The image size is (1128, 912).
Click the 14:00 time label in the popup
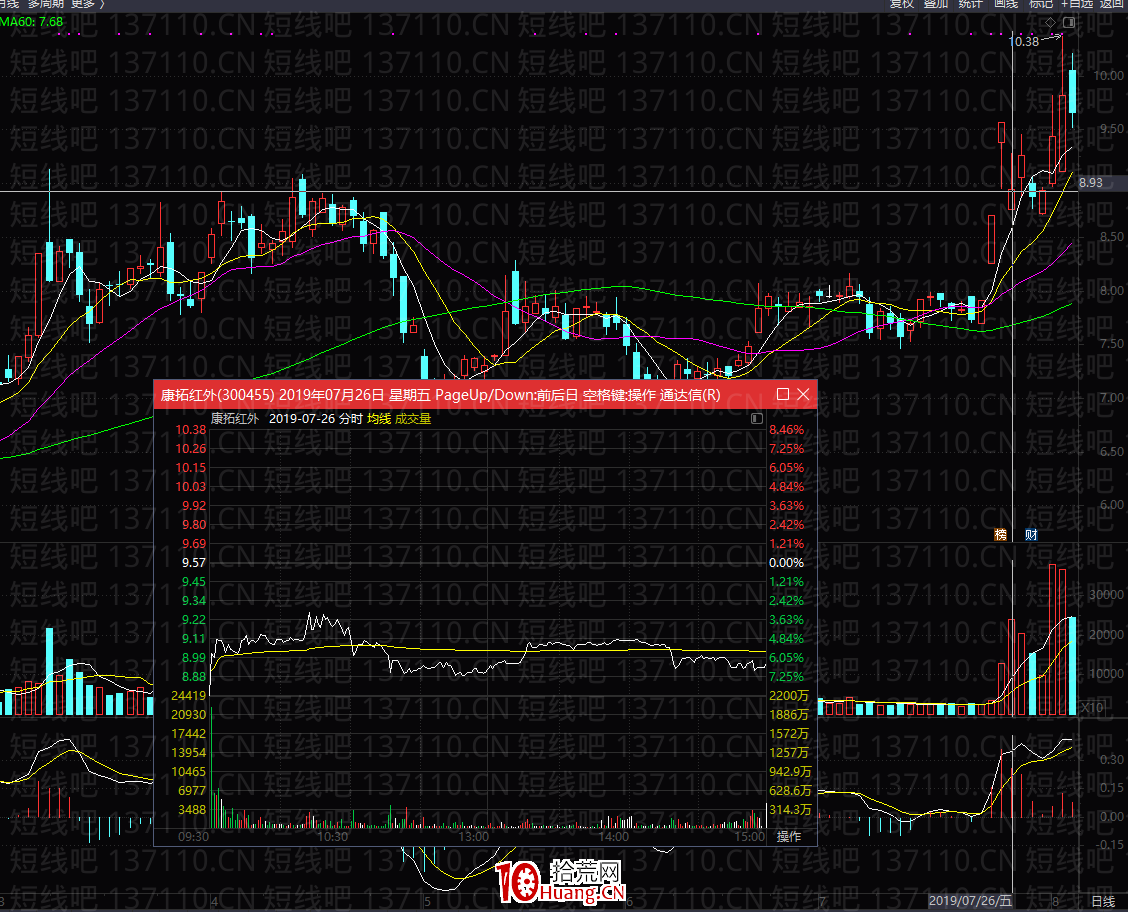[614, 836]
